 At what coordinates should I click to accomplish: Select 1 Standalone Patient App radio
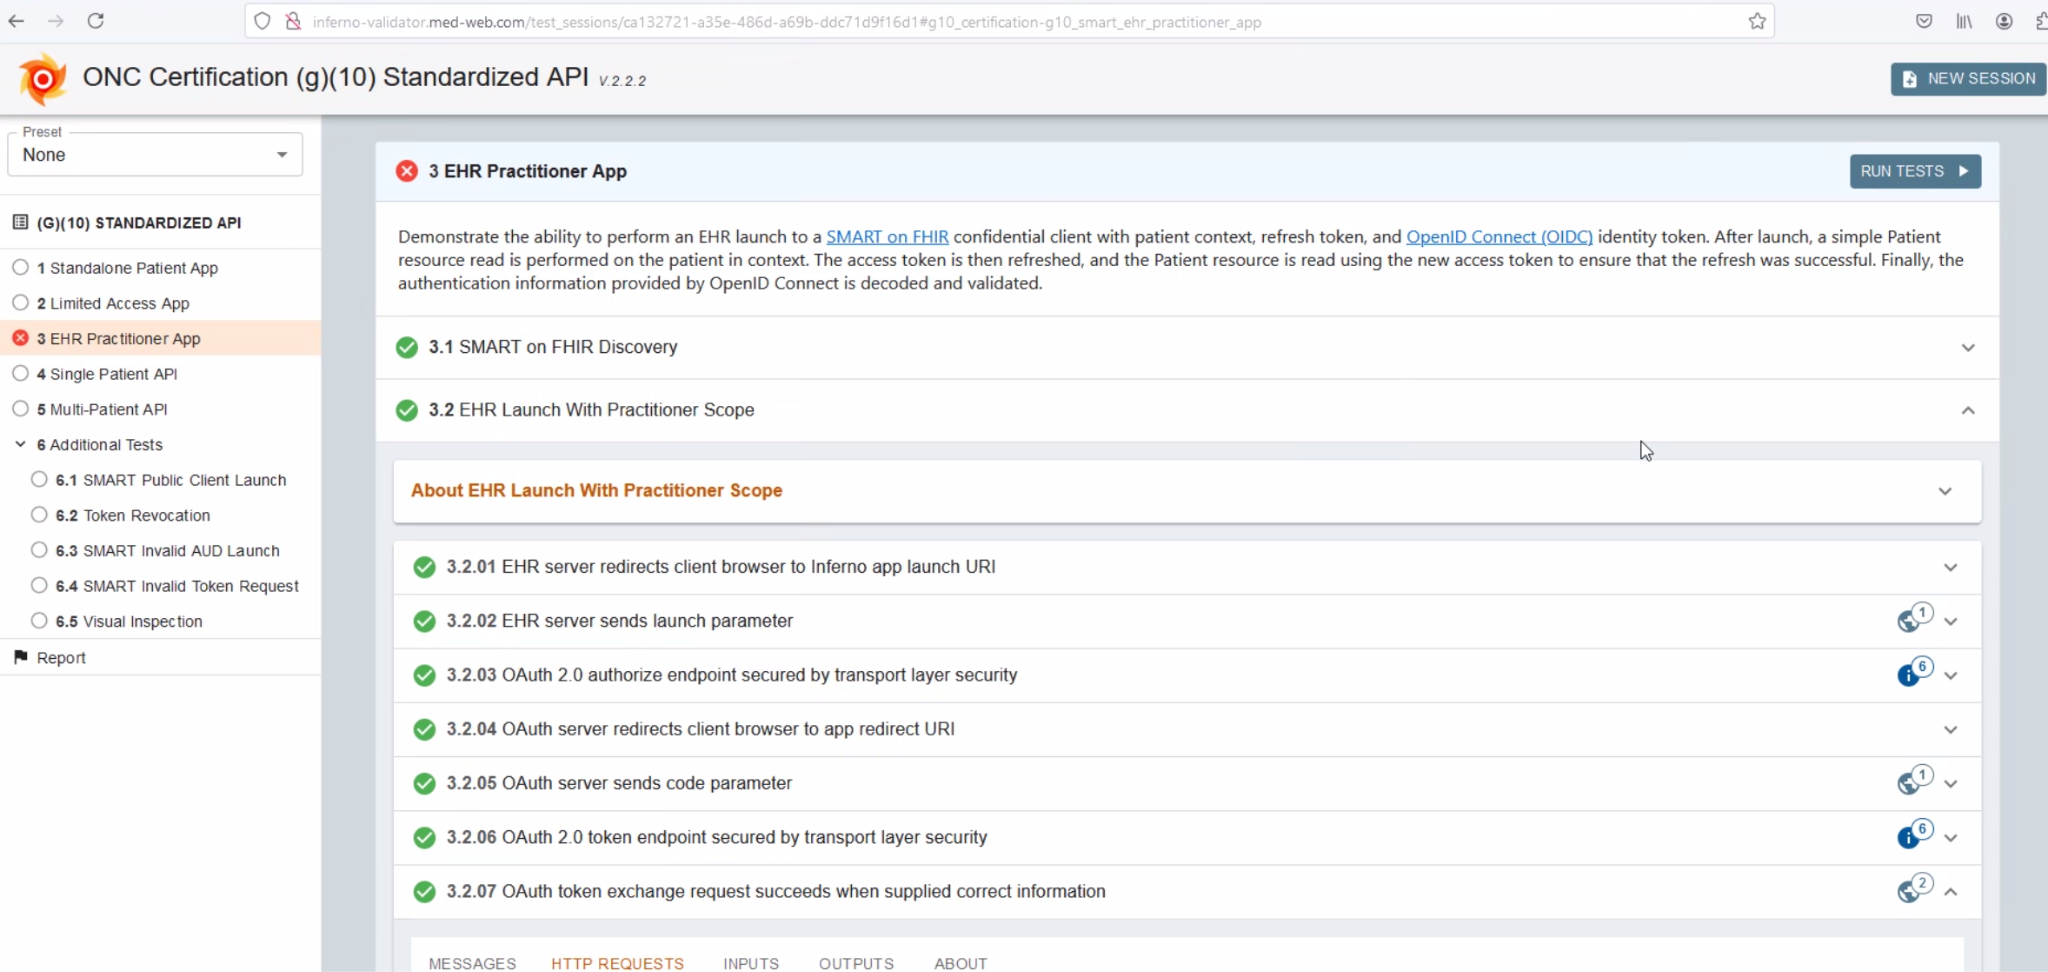20,267
